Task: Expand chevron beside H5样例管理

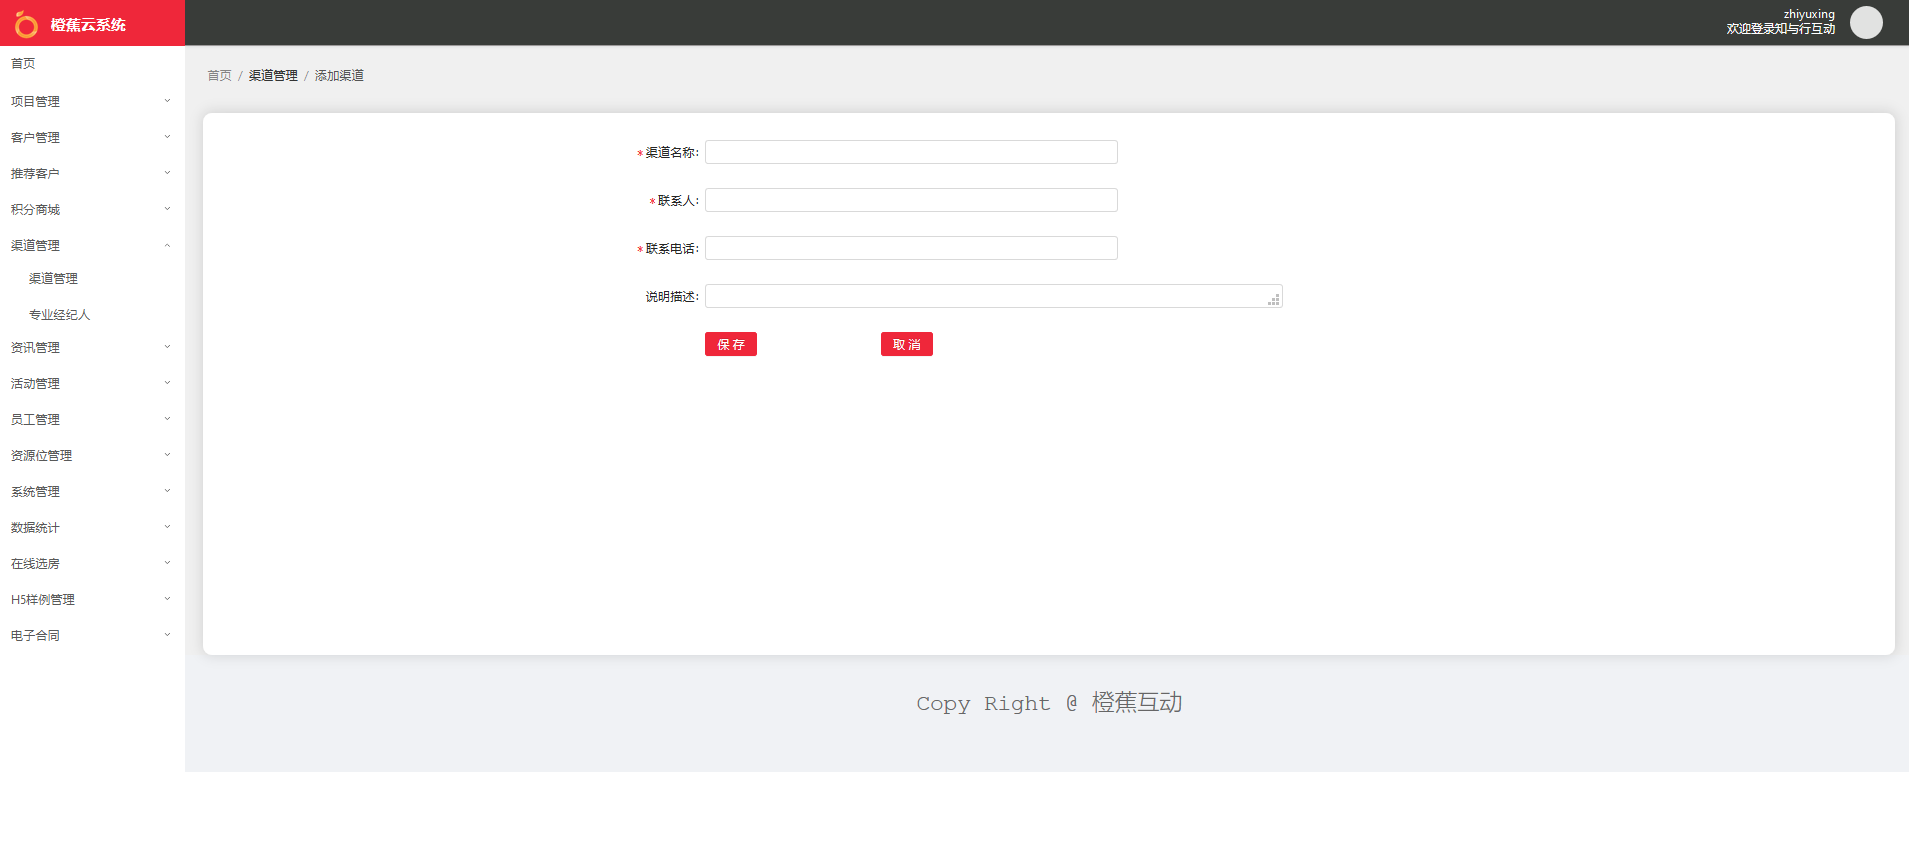Action: [167, 599]
